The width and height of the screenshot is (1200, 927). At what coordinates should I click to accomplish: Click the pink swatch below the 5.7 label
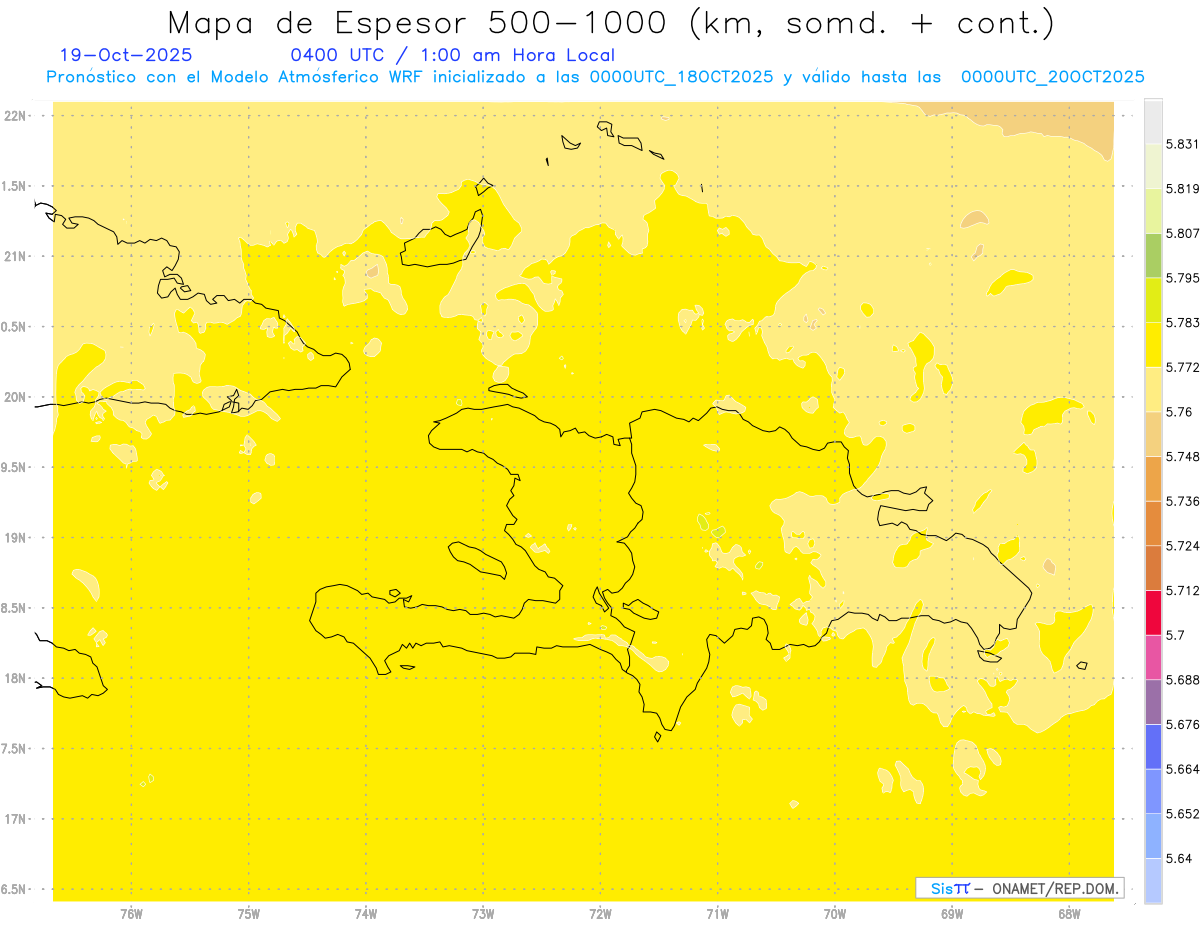1153,656
